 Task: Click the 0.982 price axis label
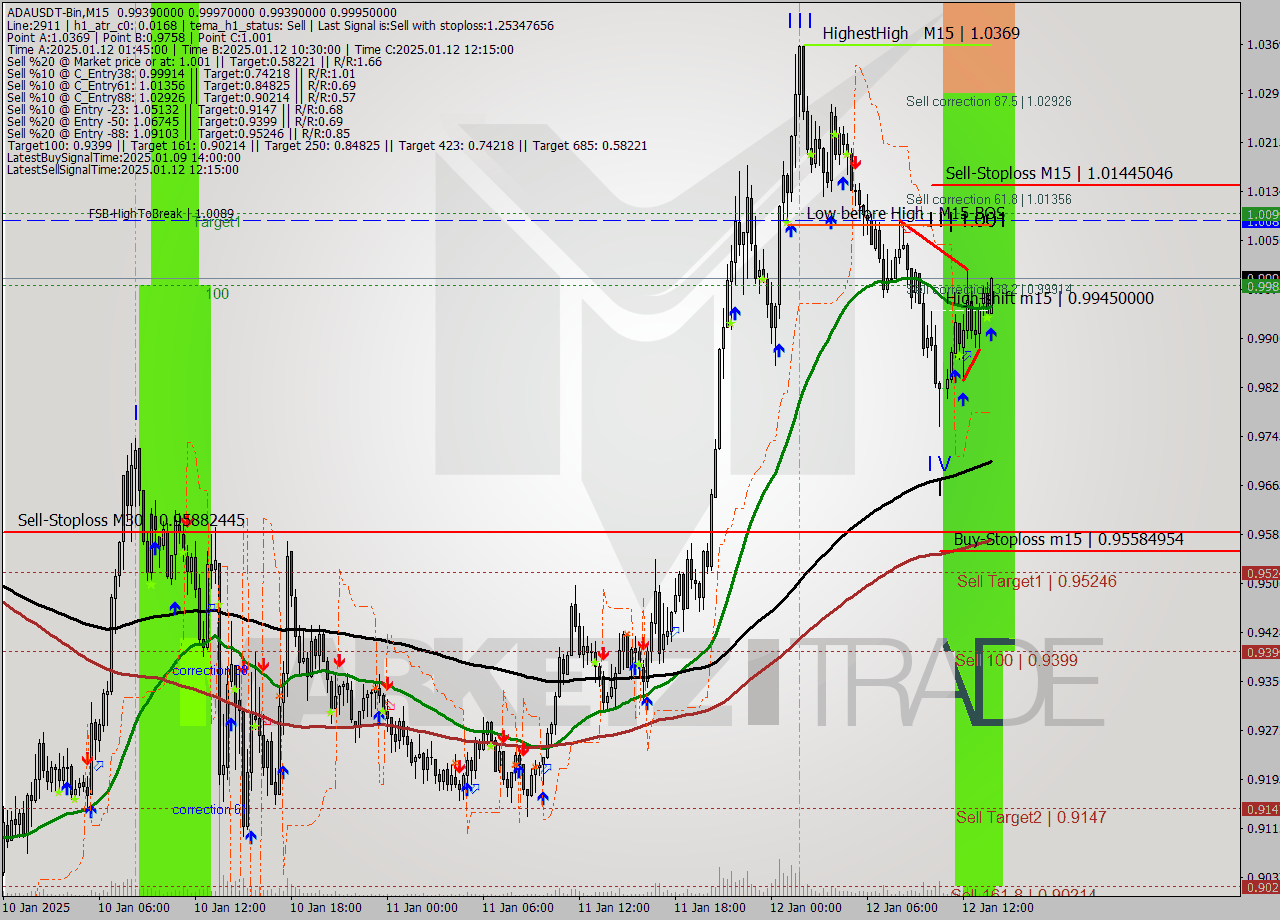pyautogui.click(x=1262, y=387)
